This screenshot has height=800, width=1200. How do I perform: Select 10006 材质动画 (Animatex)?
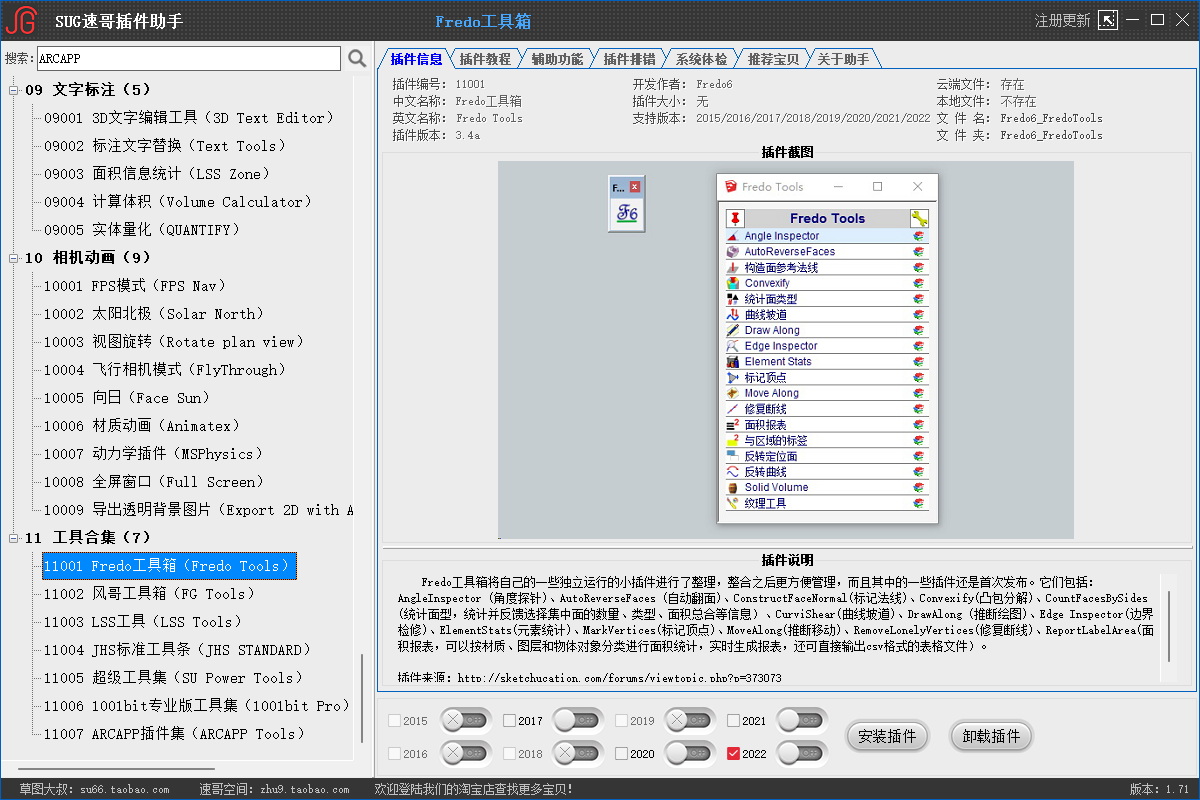[142, 426]
